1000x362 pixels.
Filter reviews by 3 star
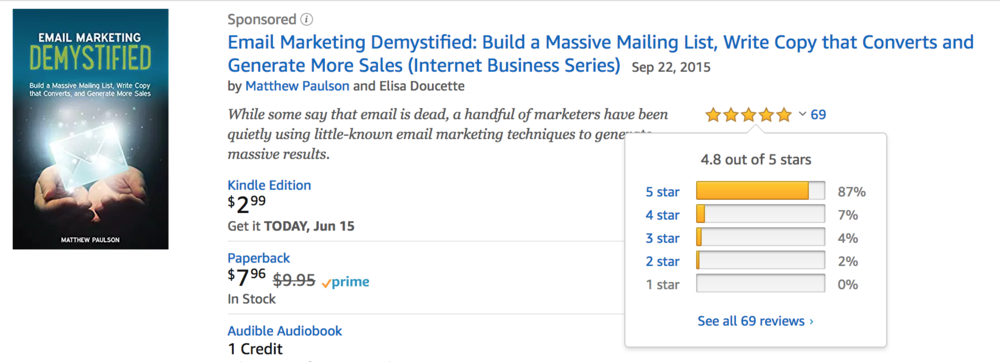[x=663, y=238]
